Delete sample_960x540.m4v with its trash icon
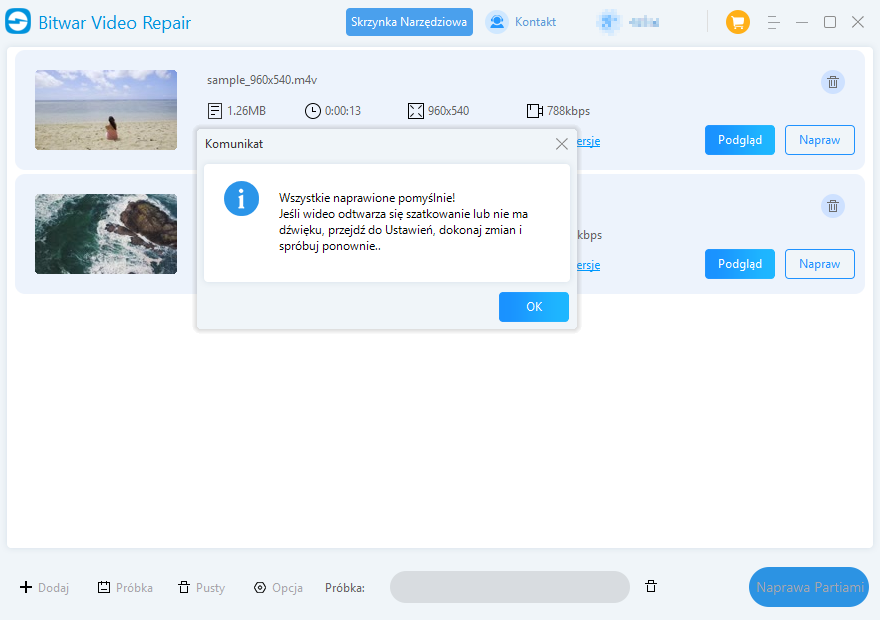 pos(833,82)
